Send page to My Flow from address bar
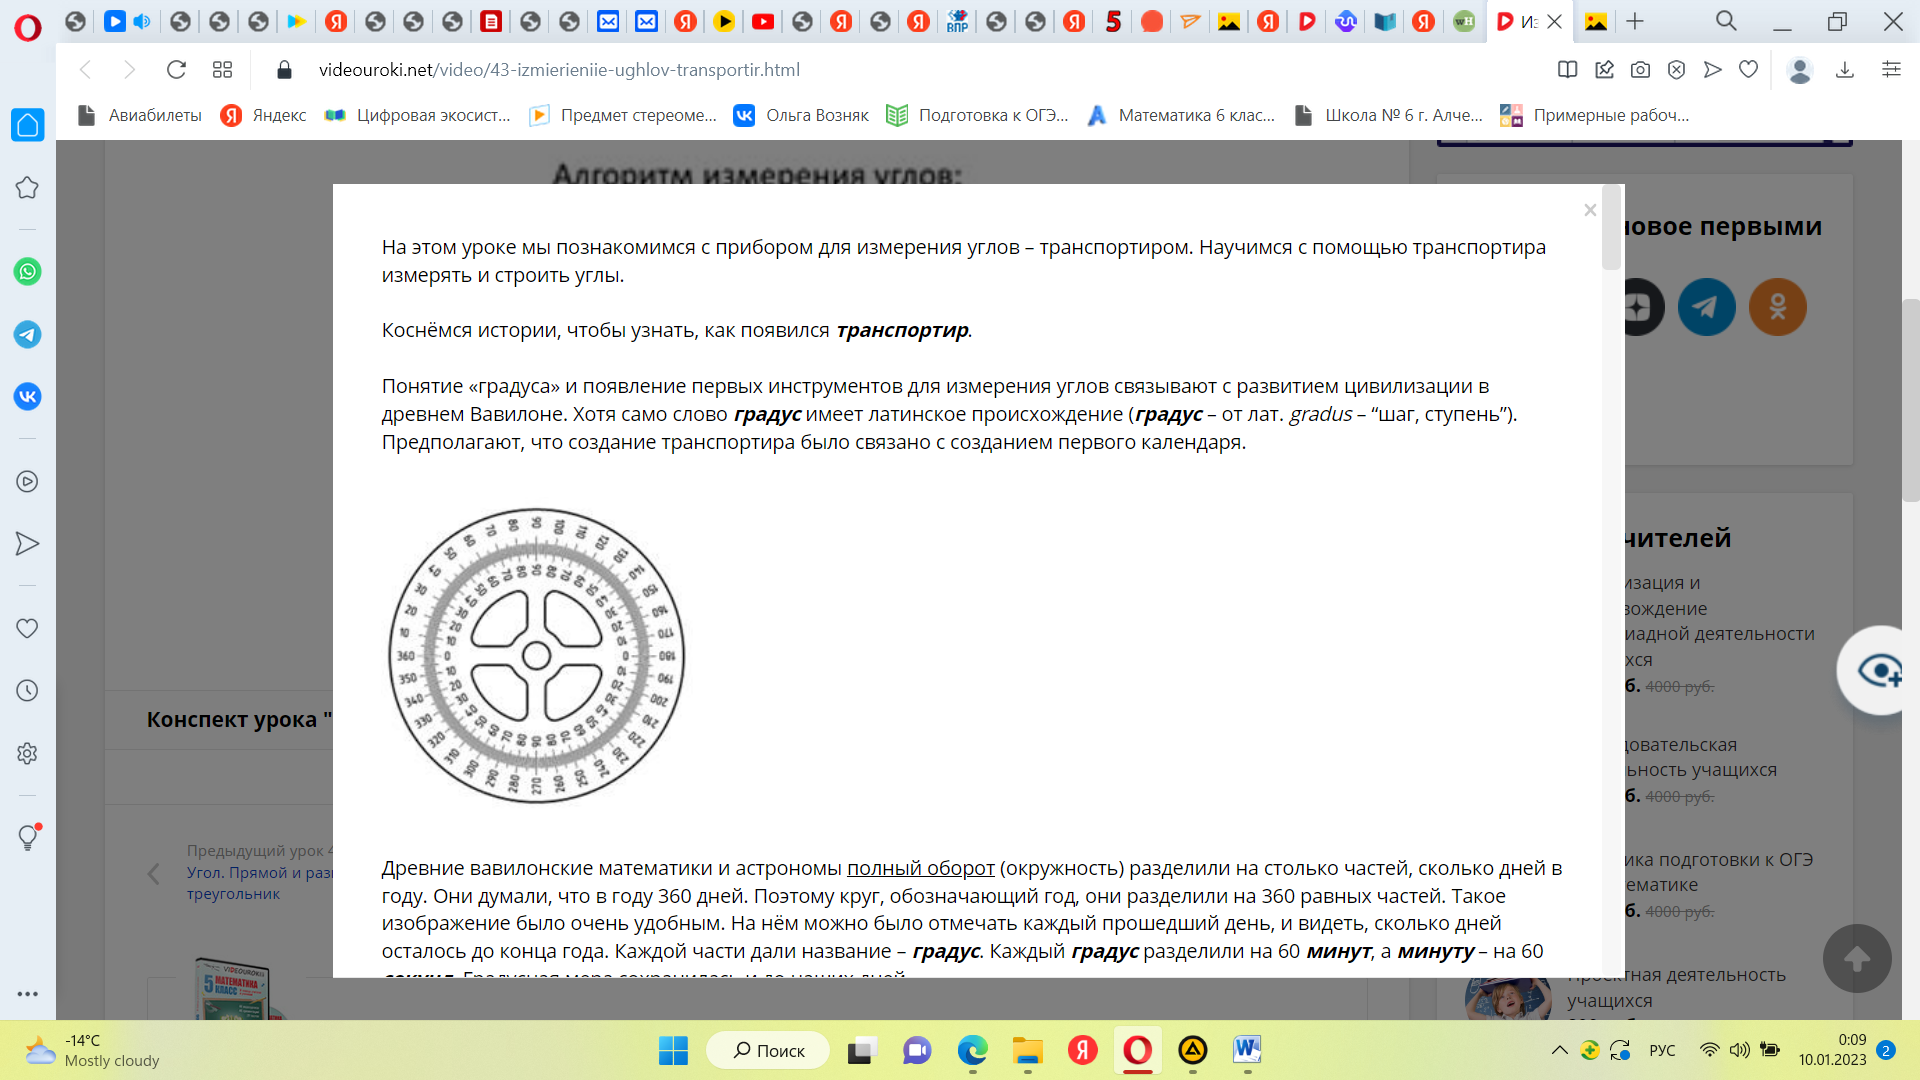 coord(1713,70)
